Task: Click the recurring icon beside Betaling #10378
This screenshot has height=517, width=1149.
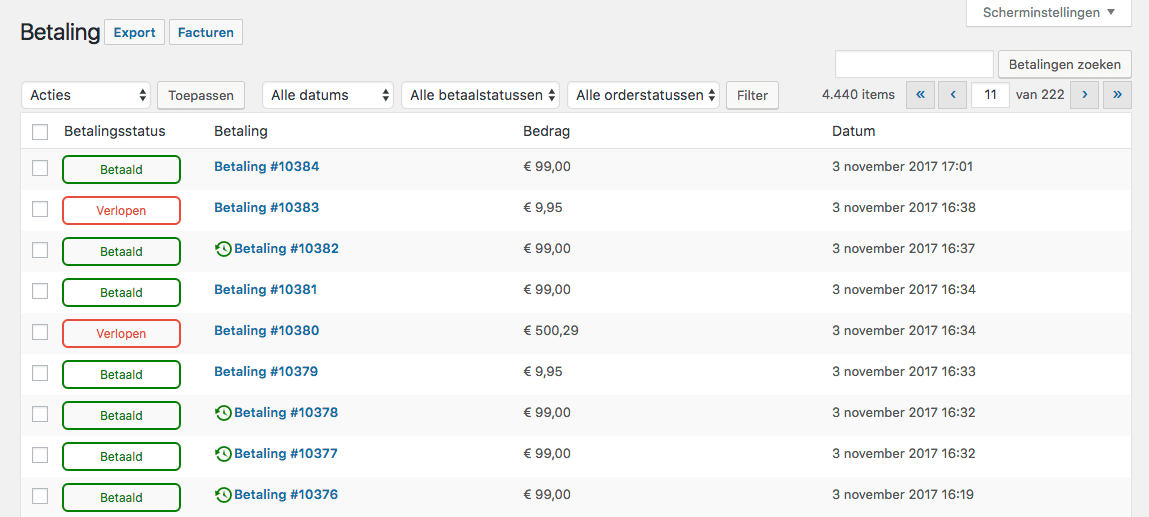Action: pos(223,413)
